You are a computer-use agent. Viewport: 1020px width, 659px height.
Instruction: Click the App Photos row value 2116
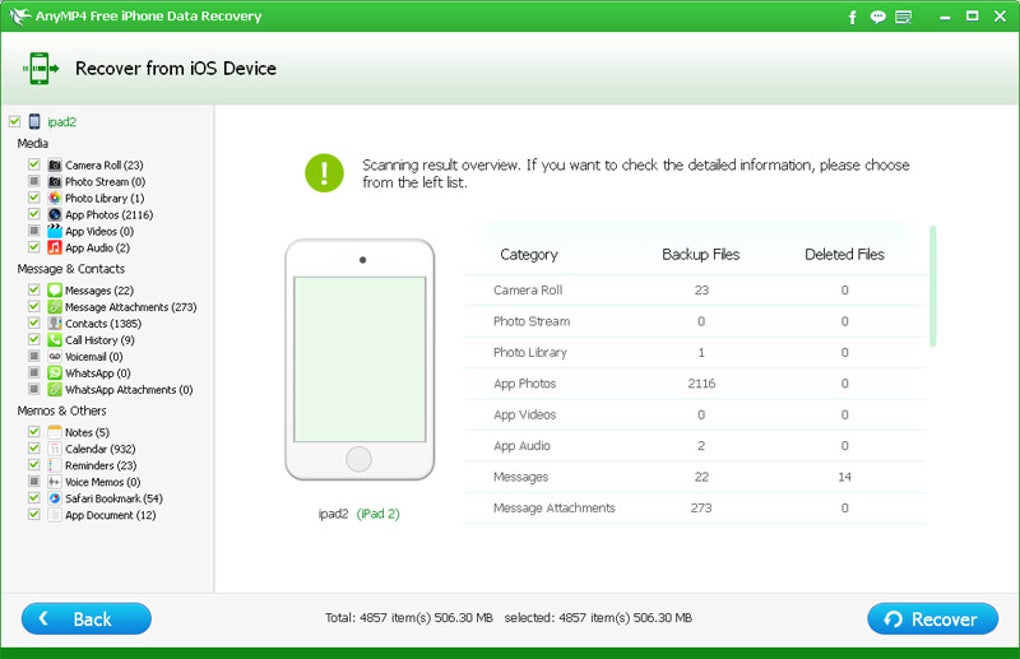coord(701,383)
